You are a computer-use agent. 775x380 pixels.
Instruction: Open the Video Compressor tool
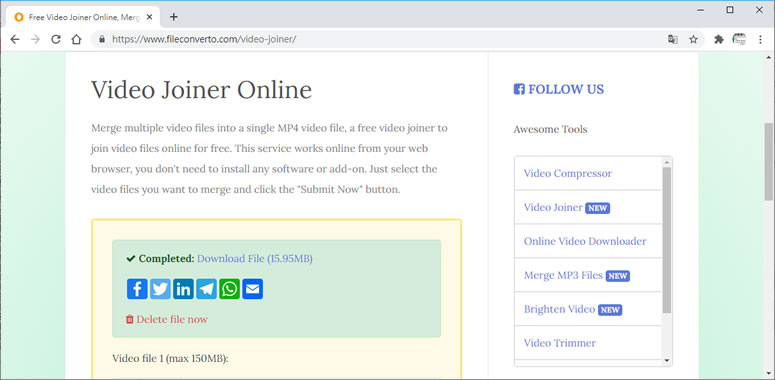(568, 173)
